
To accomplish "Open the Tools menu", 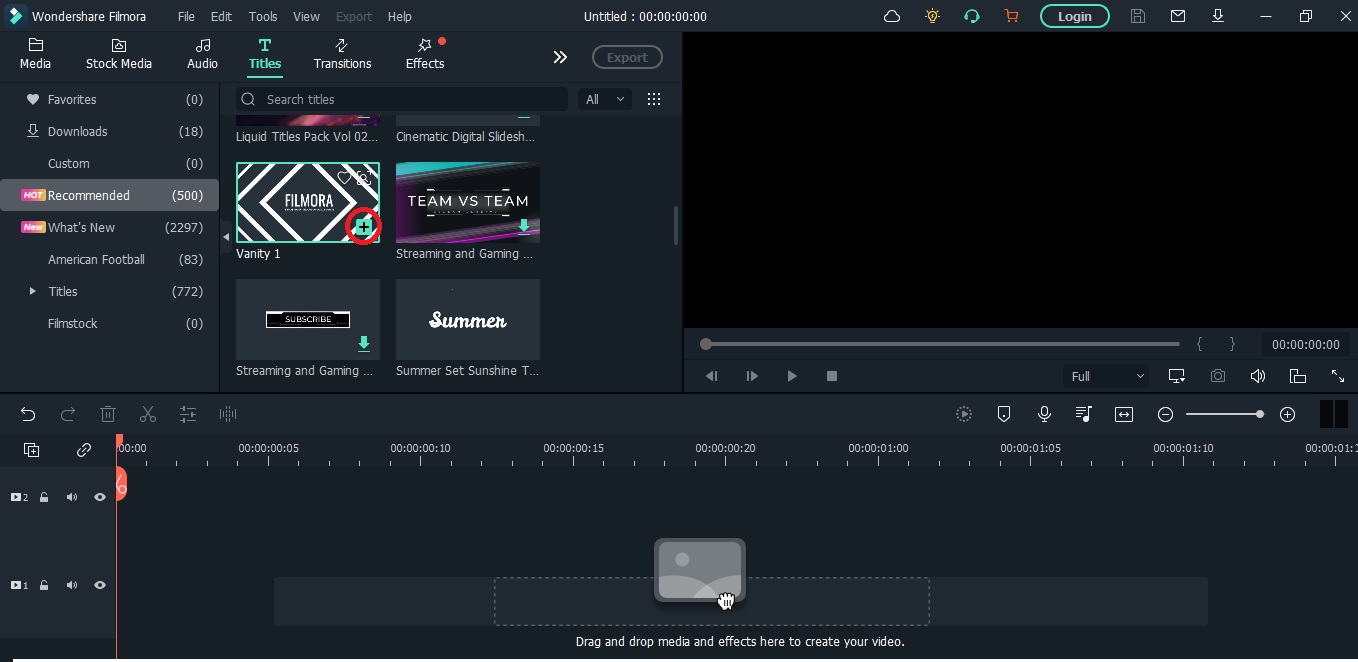I will point(263,16).
